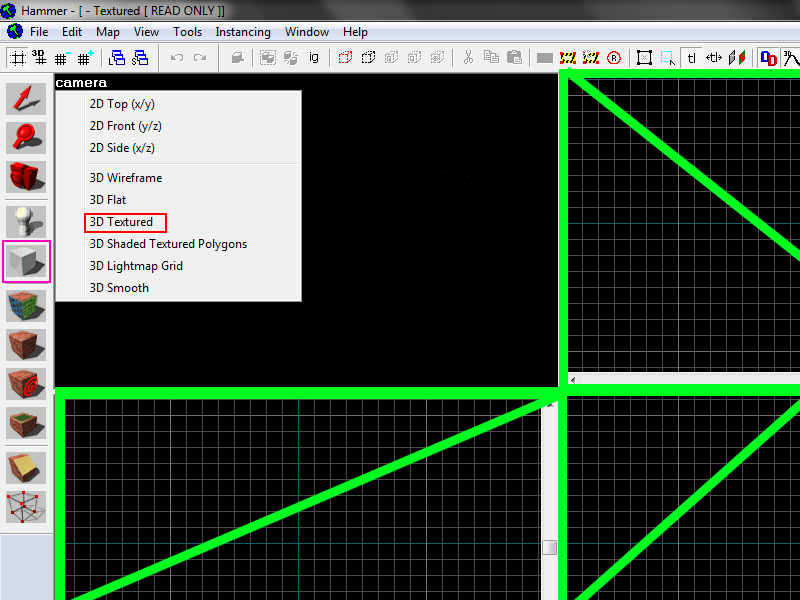Click Load Window State icon
Screen dimensions: 800x600
pyautogui.click(x=117, y=58)
